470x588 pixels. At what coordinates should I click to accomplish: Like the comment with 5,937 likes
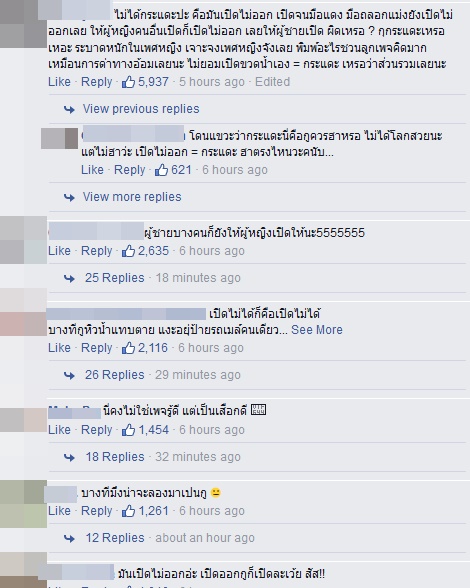point(59,81)
